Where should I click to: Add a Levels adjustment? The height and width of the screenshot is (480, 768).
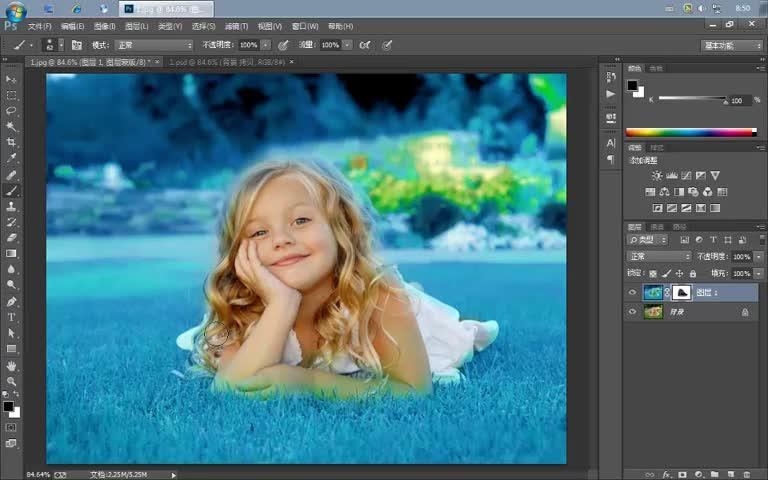click(672, 175)
